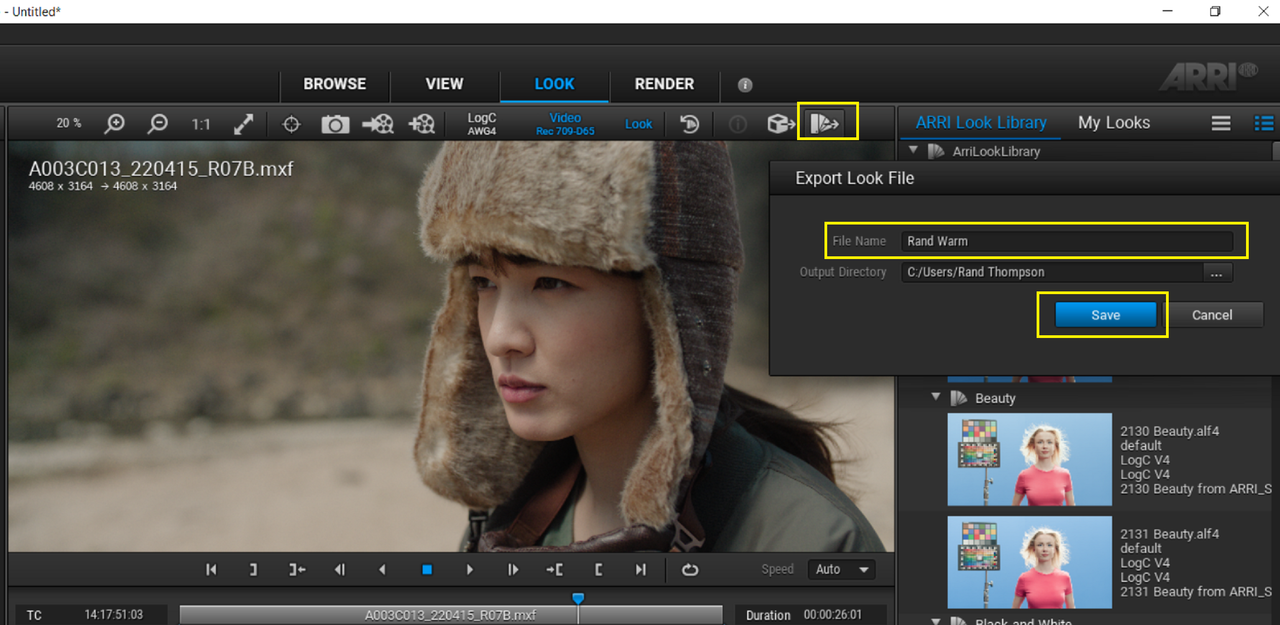Click the Export Look File toolbar icon
The image size is (1280, 625).
click(827, 123)
